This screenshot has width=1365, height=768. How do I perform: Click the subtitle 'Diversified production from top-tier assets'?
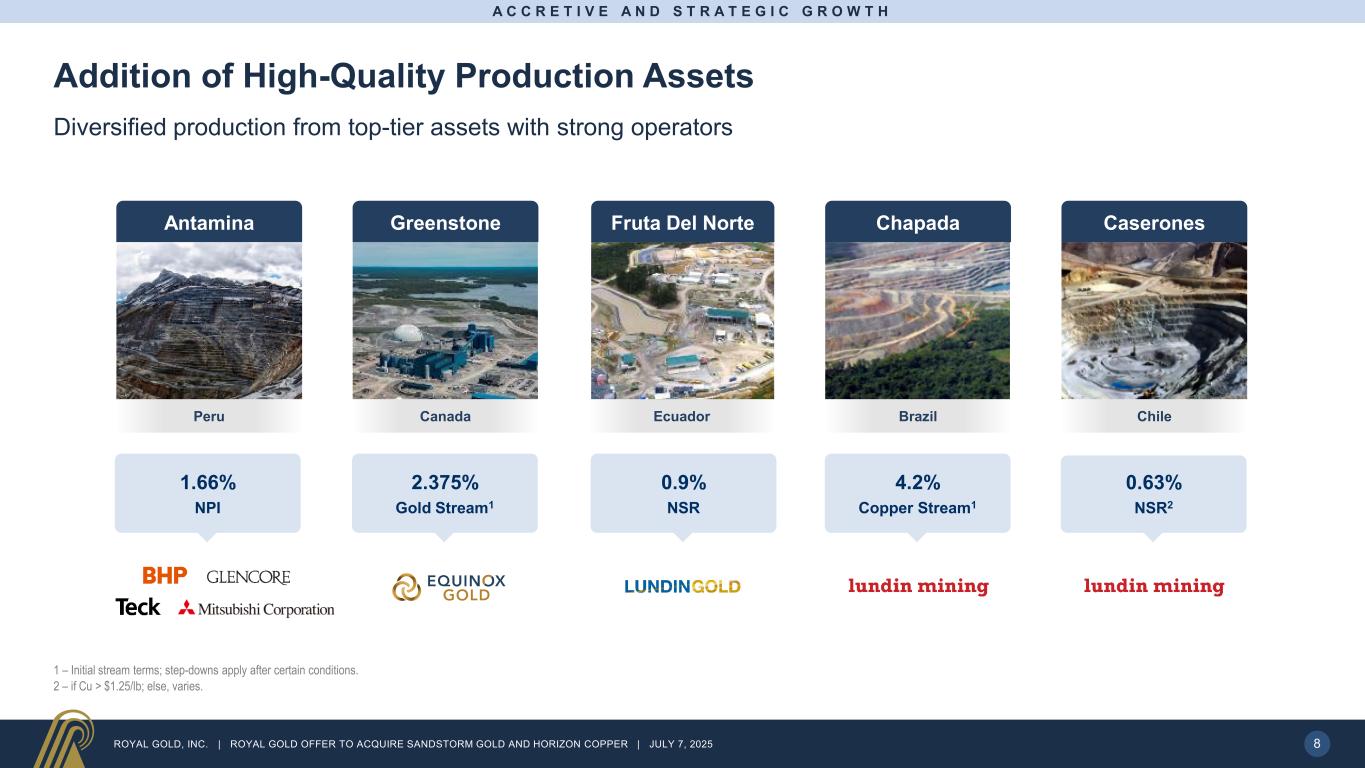pos(393,128)
